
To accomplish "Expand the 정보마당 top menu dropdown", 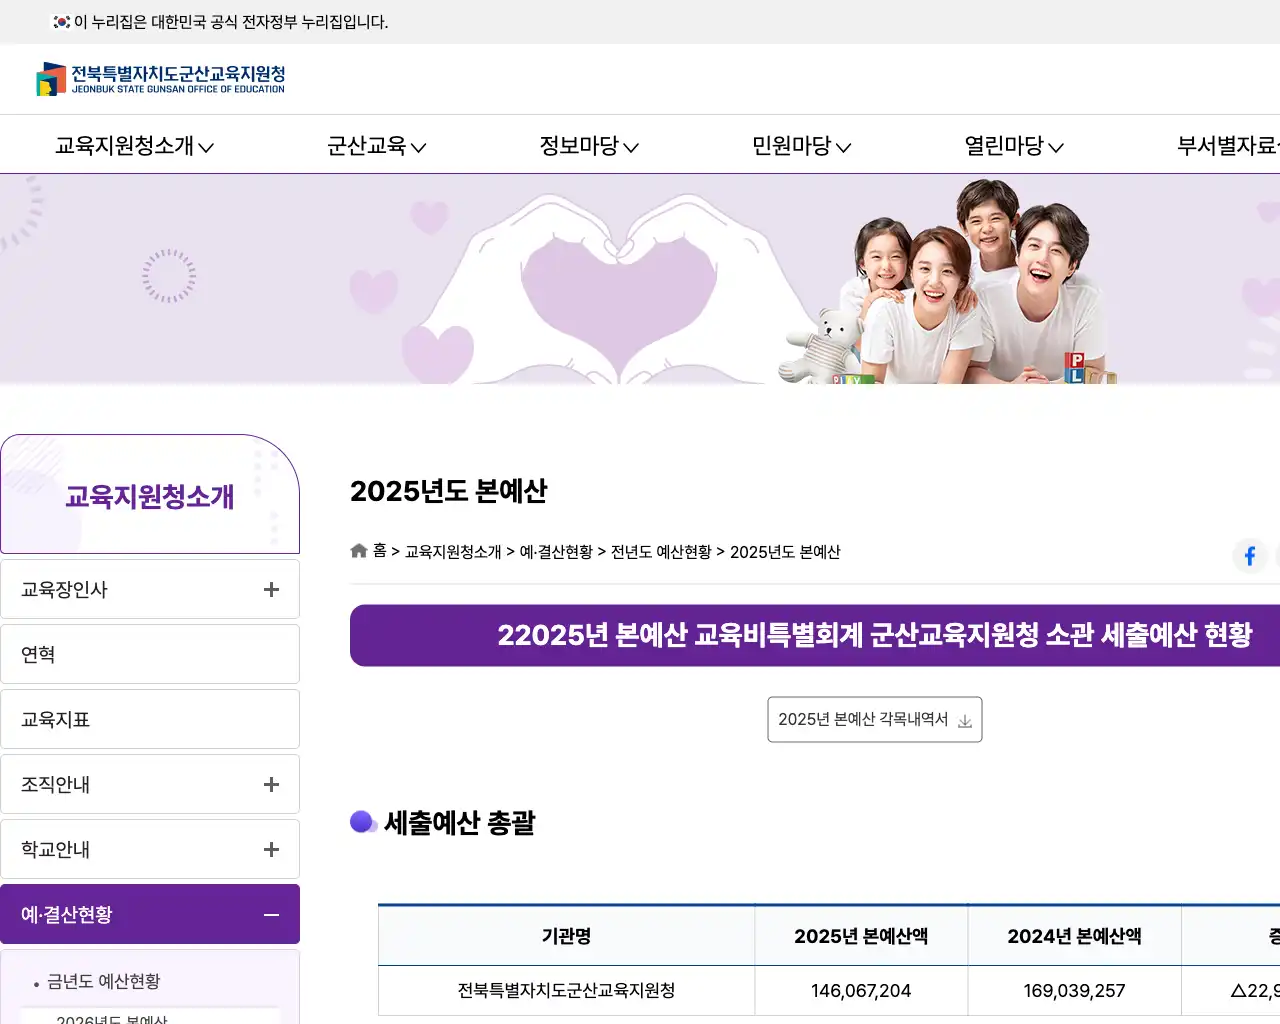I will tap(588, 146).
